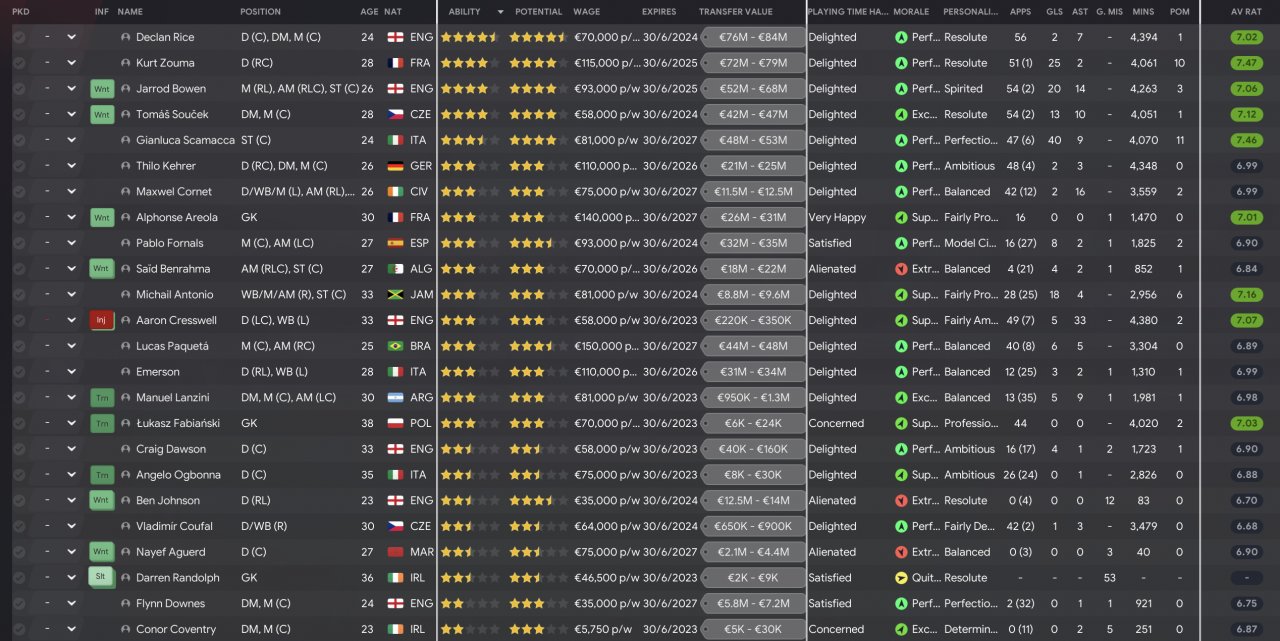Sort the squad by the Ability column

(465, 12)
